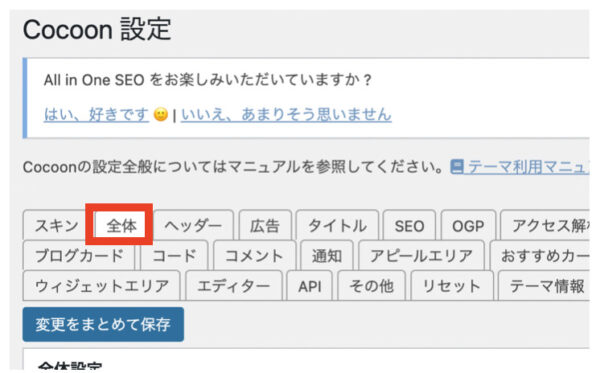Open the 広告 tab
Image resolution: width=600 pixels, height=373 pixels.
[265, 225]
